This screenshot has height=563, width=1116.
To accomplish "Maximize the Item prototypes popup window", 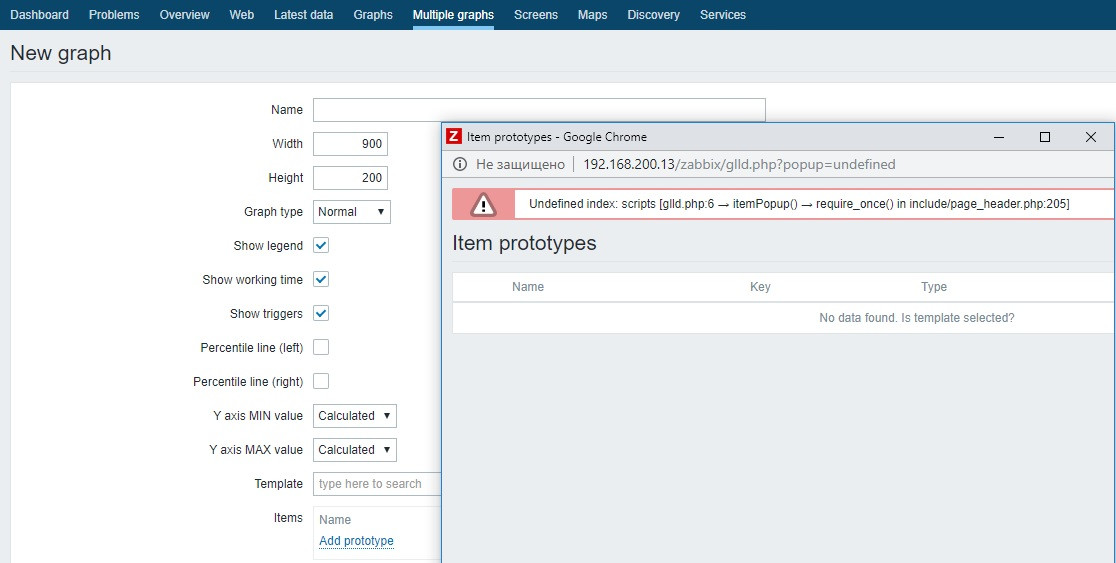I will (1045, 137).
